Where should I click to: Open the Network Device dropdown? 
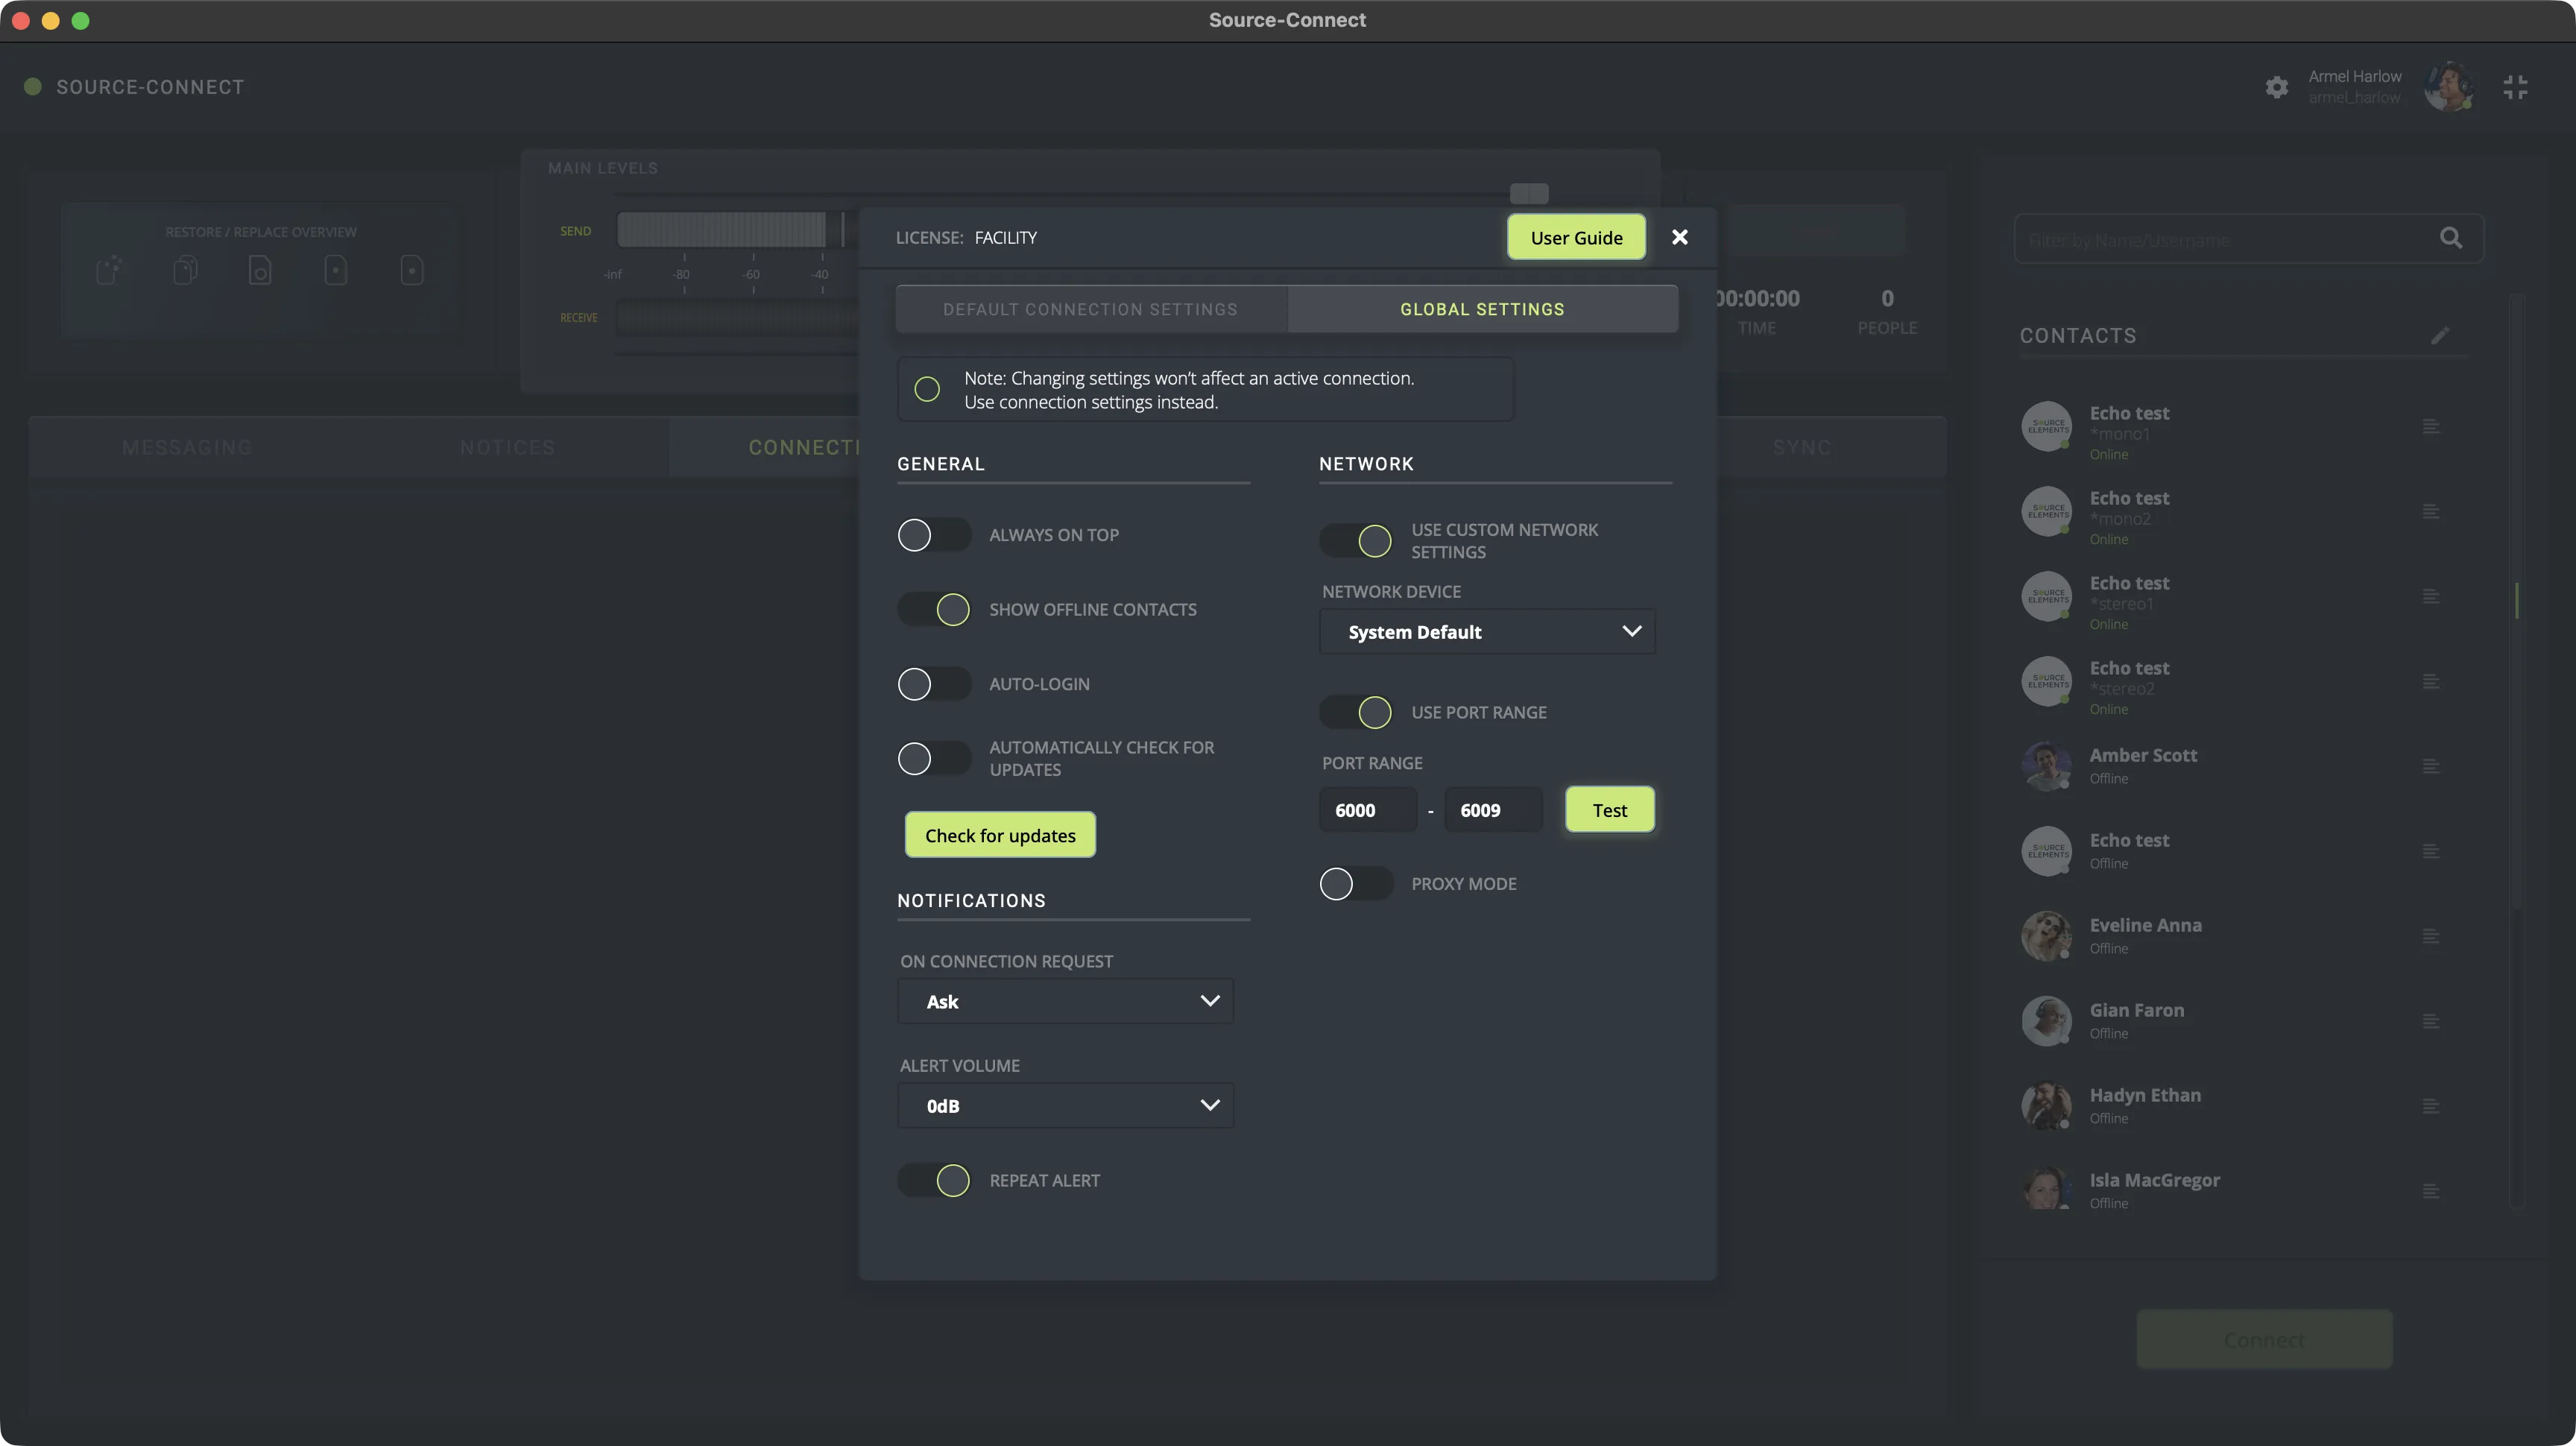pyautogui.click(x=1487, y=632)
